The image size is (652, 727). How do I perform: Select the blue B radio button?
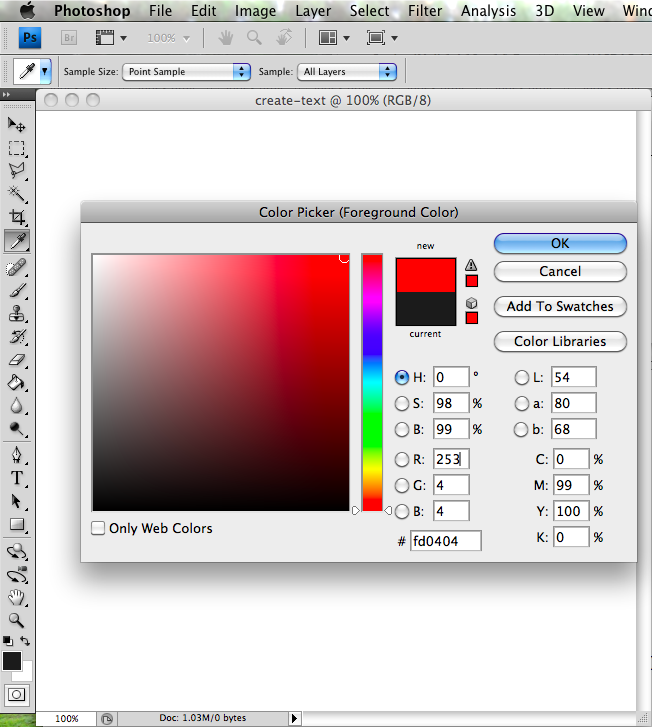coord(402,511)
